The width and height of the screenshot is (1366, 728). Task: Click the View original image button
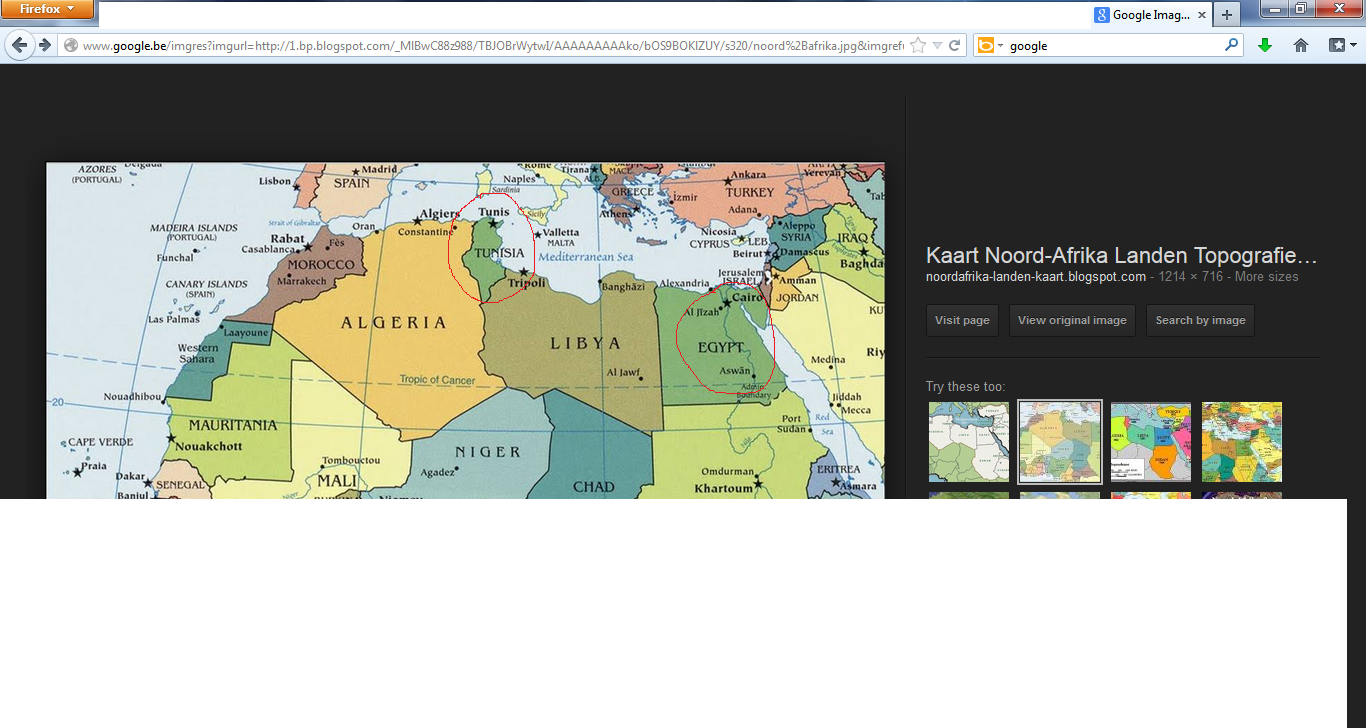coord(1072,321)
